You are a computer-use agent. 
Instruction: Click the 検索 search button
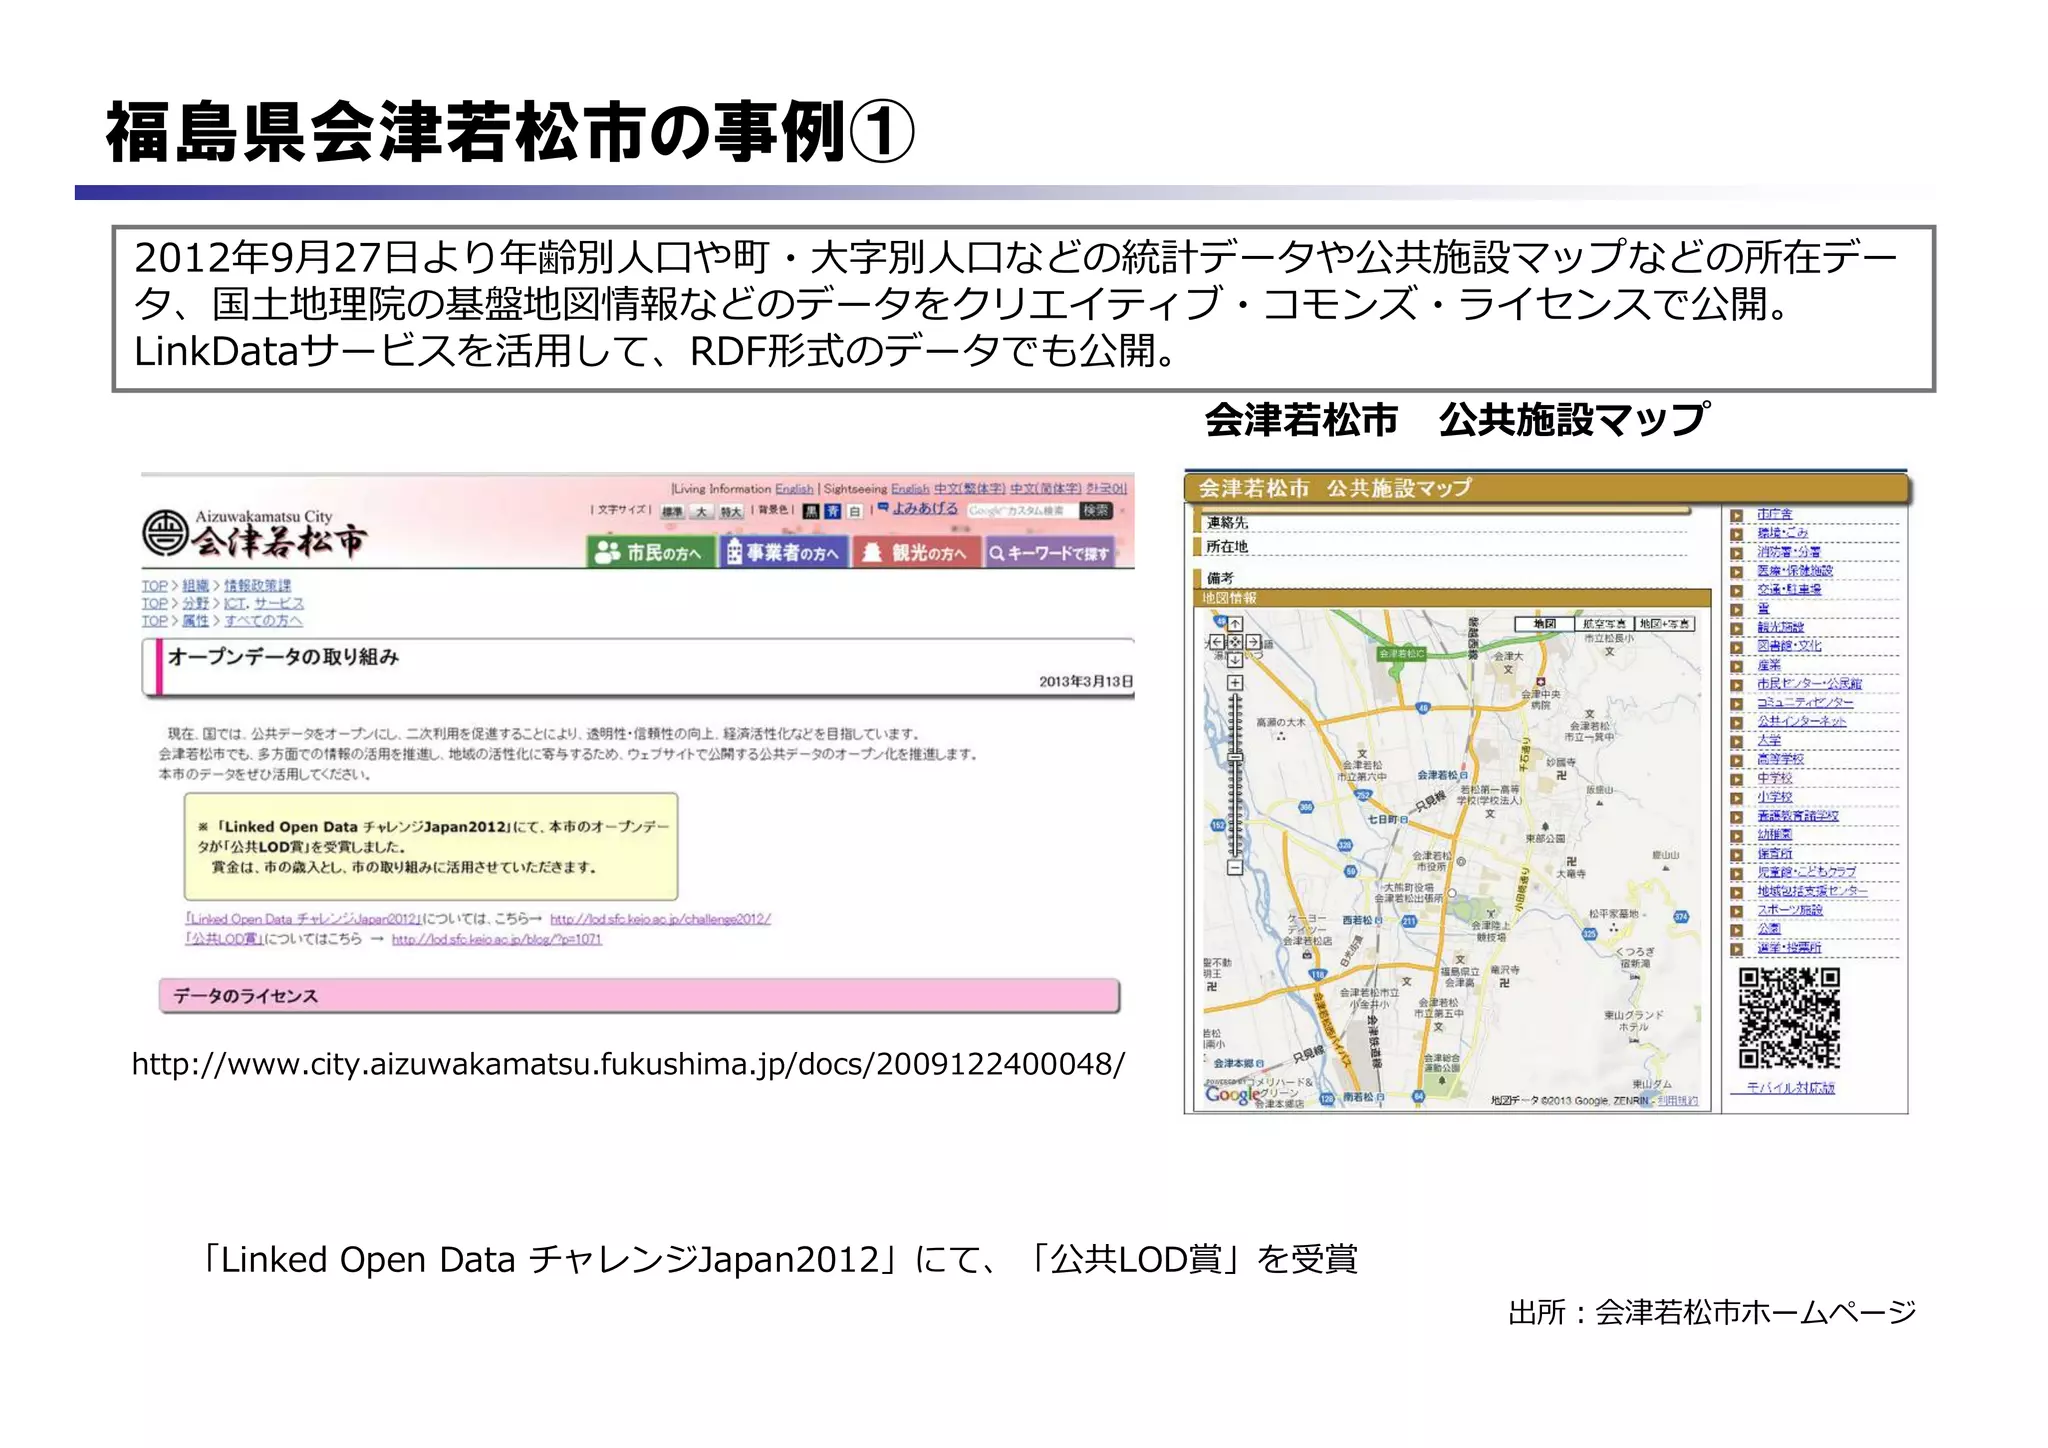(1096, 510)
